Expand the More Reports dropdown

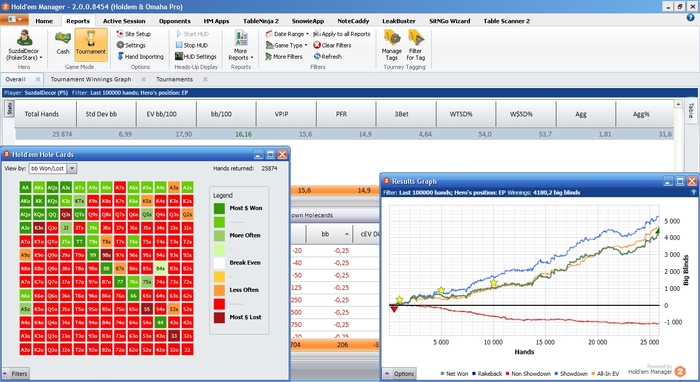(241, 45)
